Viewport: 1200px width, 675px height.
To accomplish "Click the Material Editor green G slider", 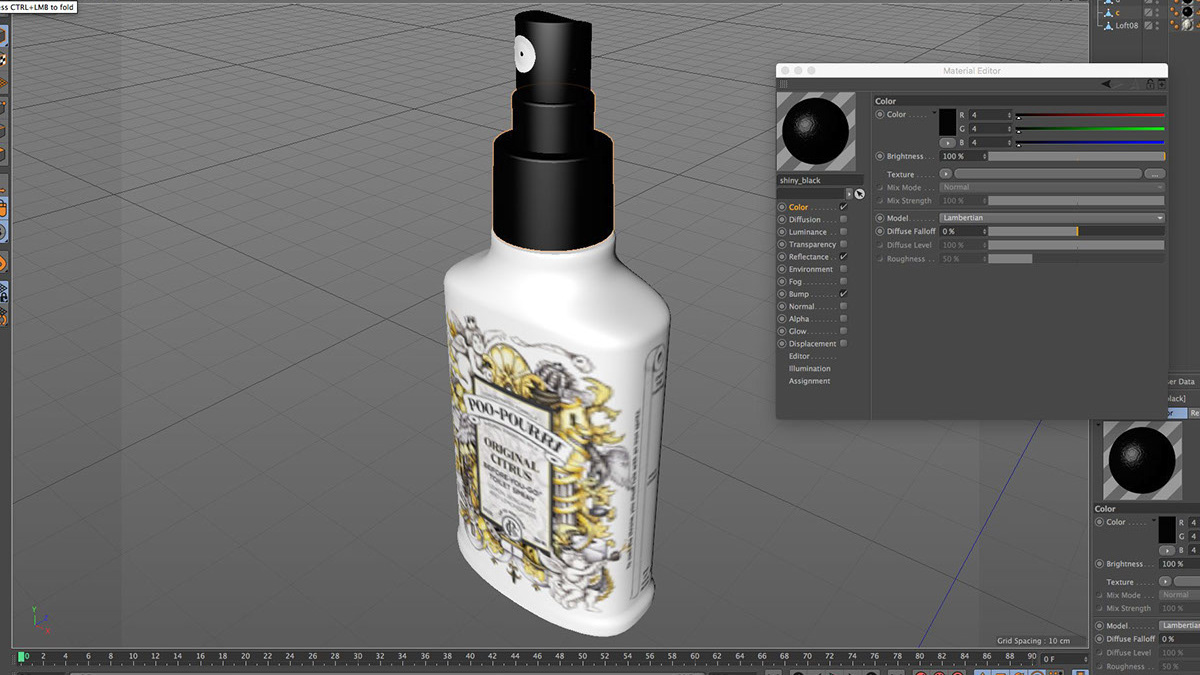I will tap(1090, 129).
